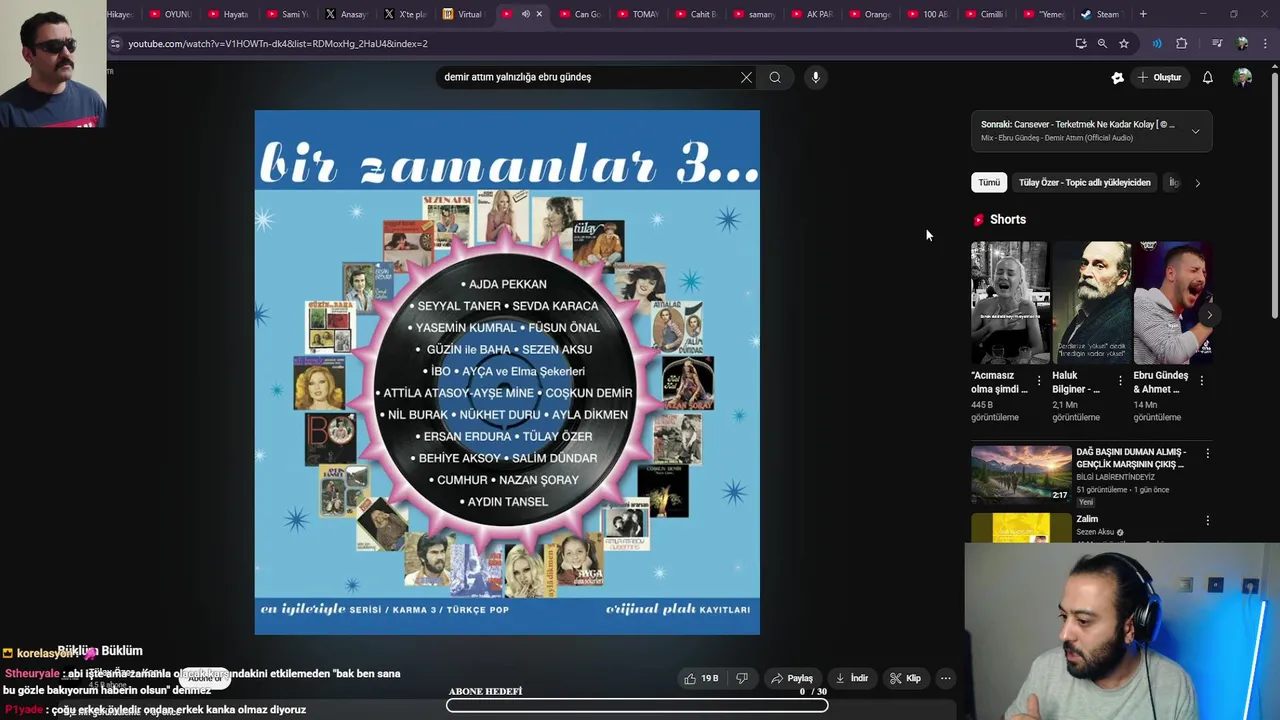Viewport: 1280px width, 720px height.
Task: Open the YouTube account avatar menu
Action: pyautogui.click(x=1243, y=77)
